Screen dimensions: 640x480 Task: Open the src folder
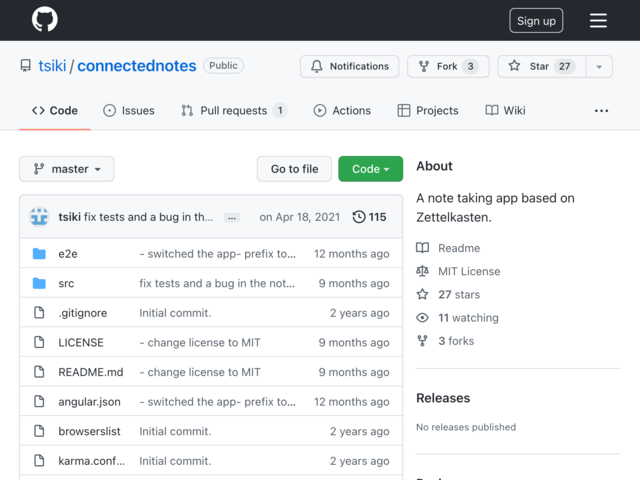coord(66,283)
